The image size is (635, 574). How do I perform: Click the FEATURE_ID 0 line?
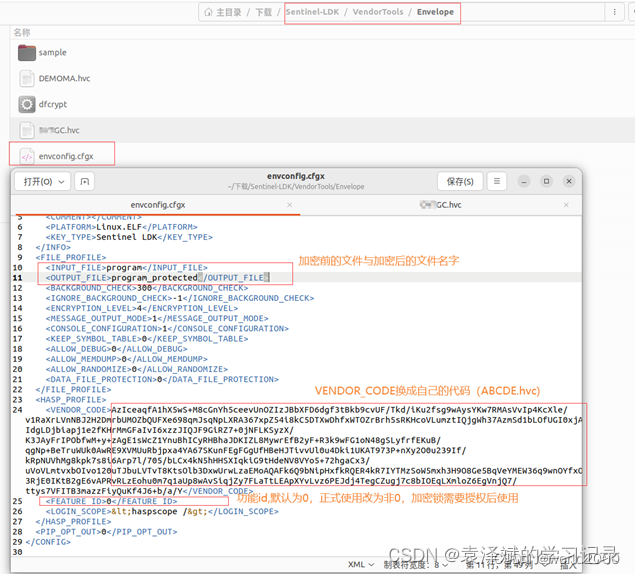point(111,501)
